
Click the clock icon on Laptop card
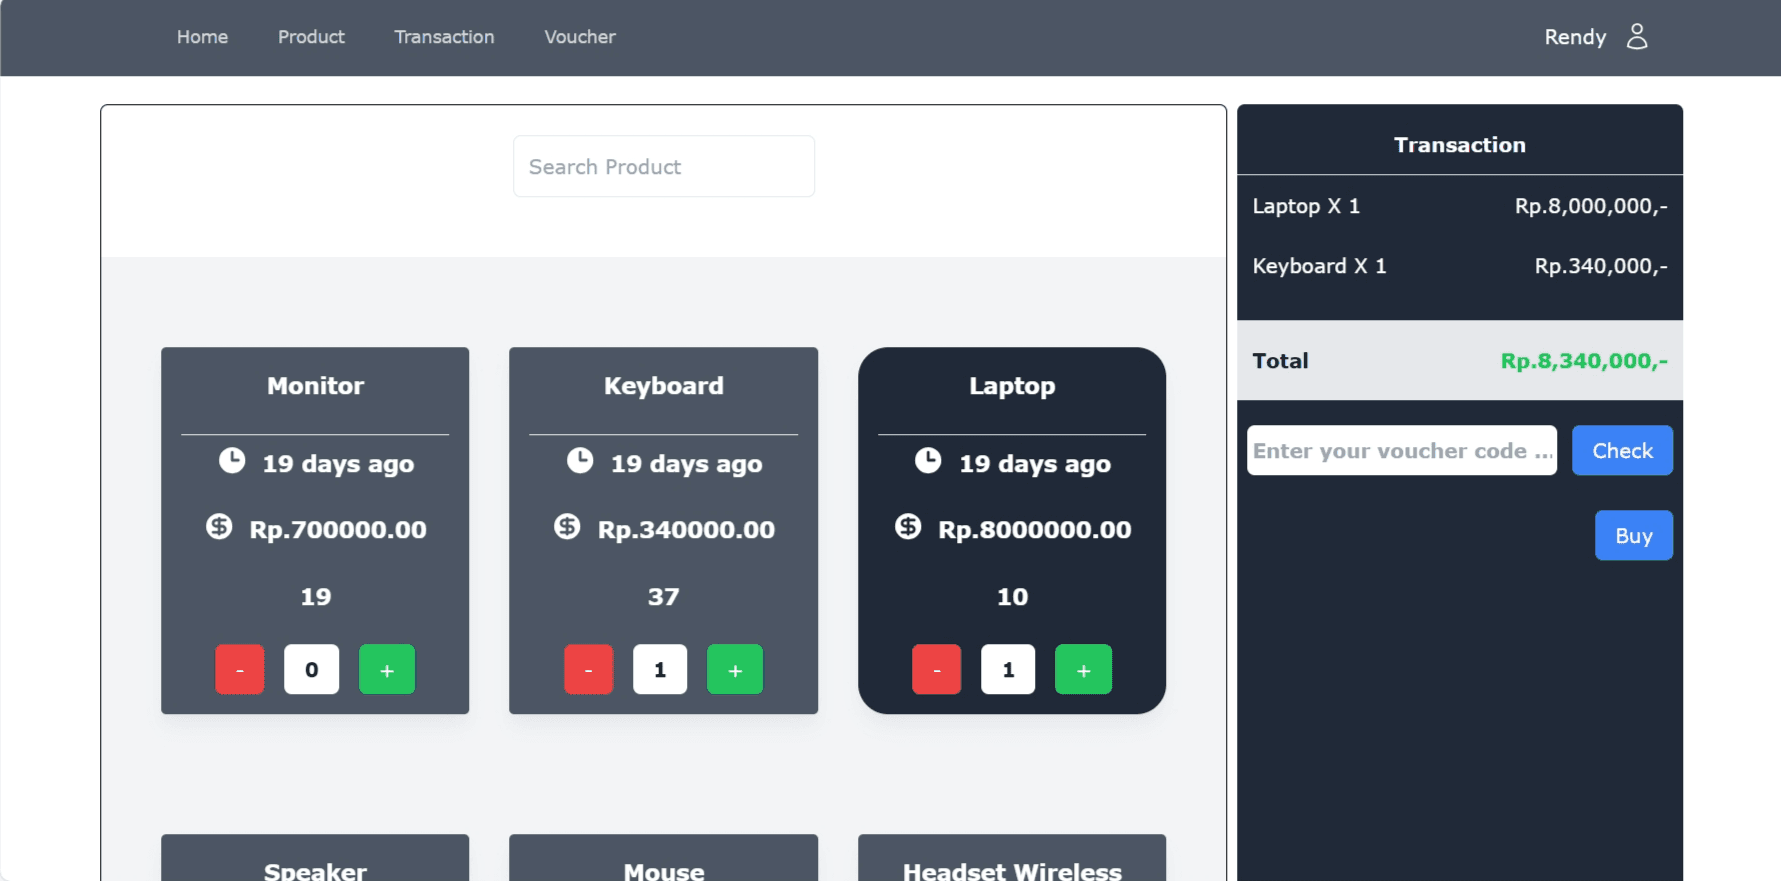(x=928, y=461)
